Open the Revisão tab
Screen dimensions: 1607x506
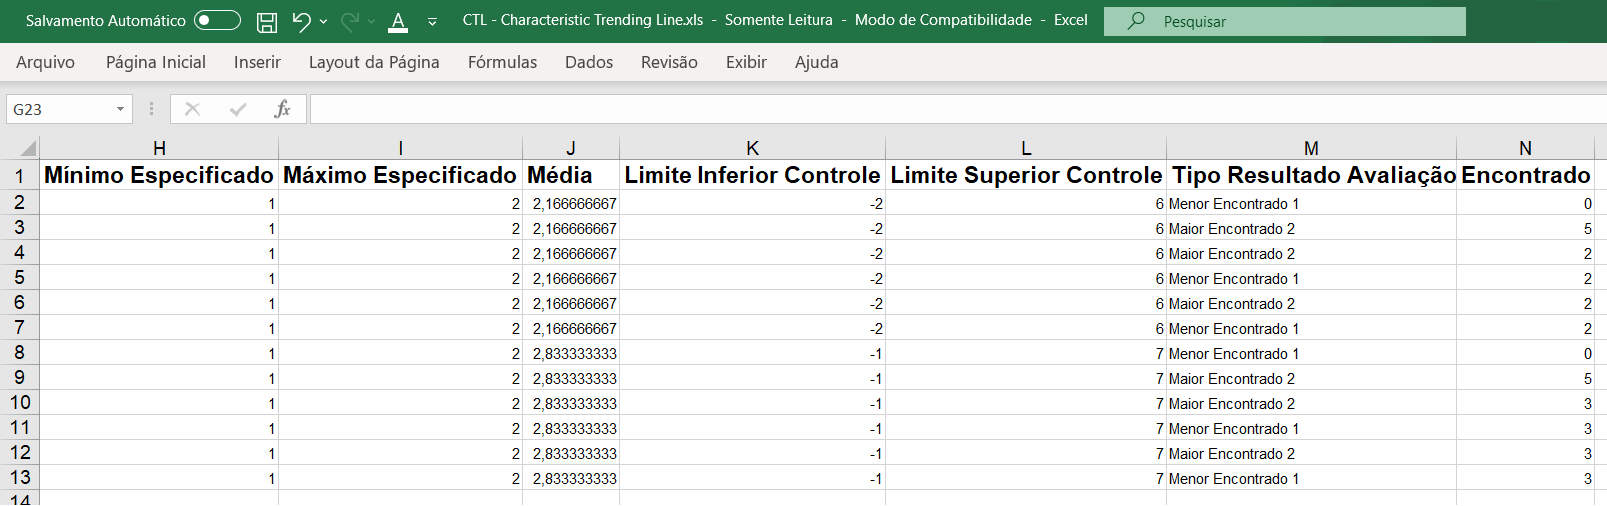point(669,62)
